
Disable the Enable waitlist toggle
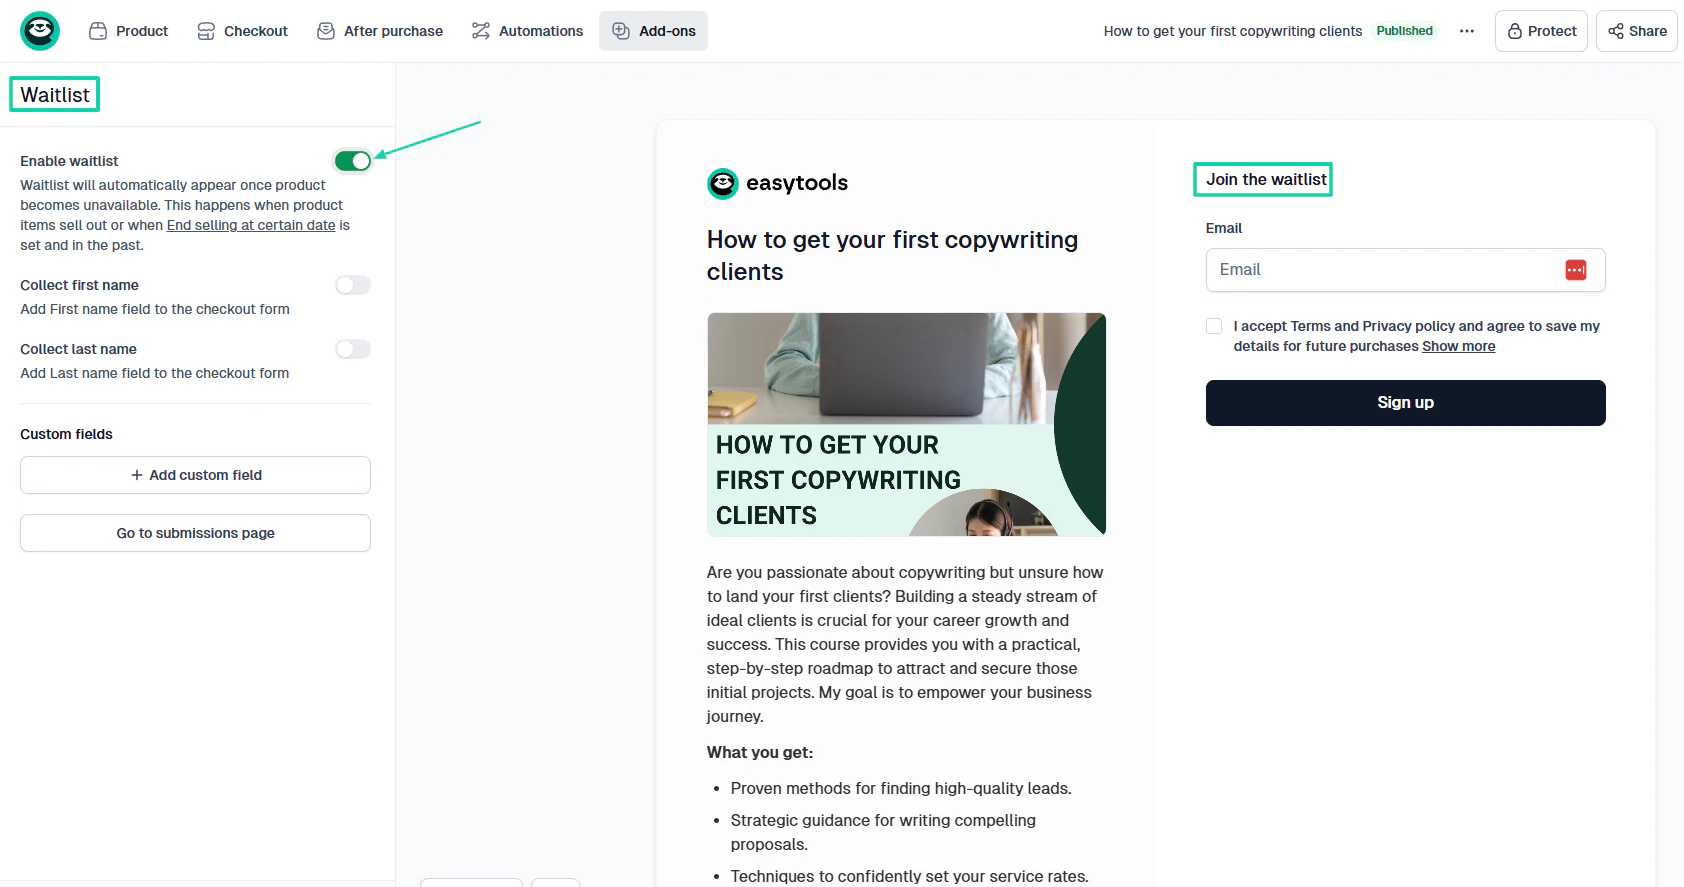353,161
